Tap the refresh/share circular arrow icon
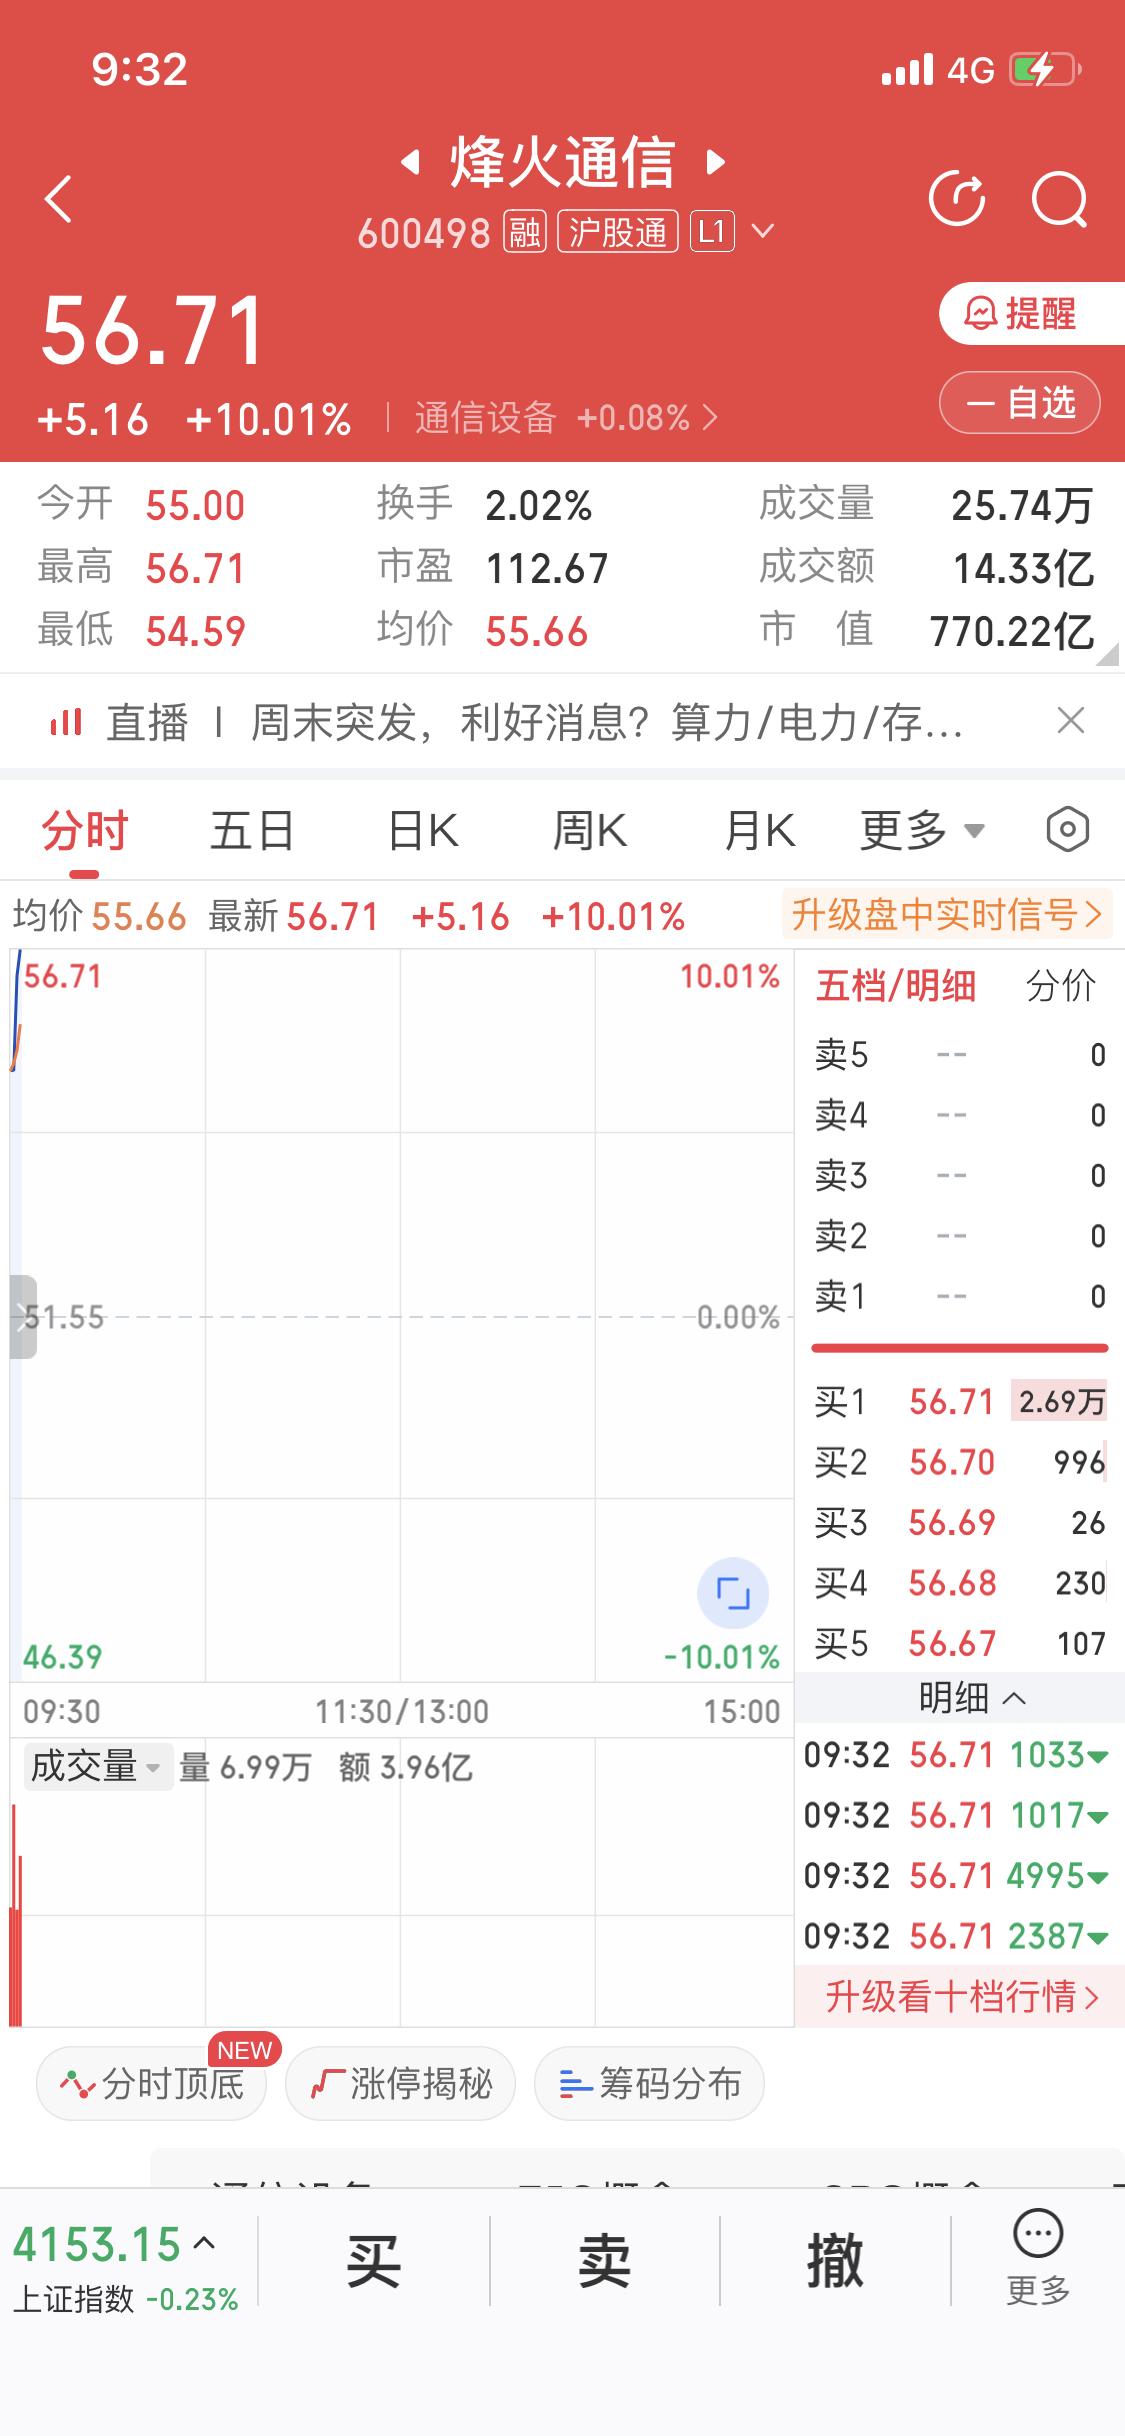Image resolution: width=1125 pixels, height=2436 pixels. click(x=957, y=198)
